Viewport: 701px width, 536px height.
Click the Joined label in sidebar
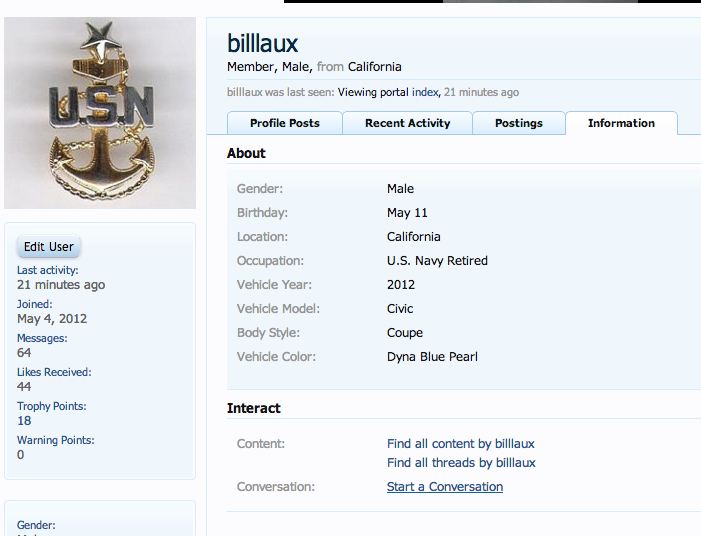(x=34, y=304)
